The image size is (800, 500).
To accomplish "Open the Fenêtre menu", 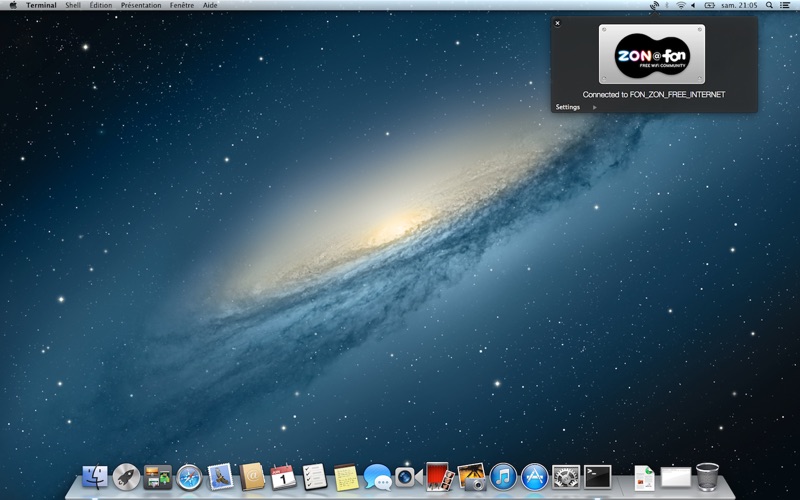I will [x=182, y=5].
